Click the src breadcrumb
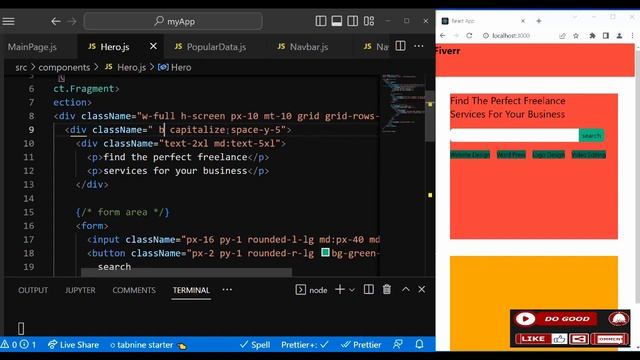The height and width of the screenshot is (360, 640). 21,67
